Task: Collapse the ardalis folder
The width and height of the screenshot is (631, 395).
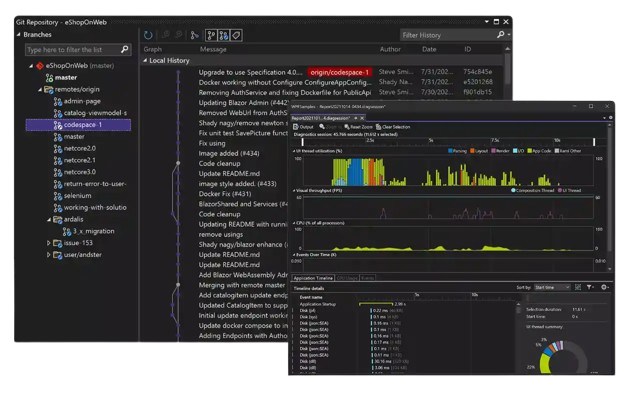Action: [49, 220]
